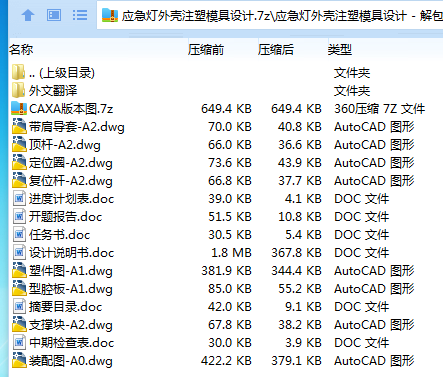The width and height of the screenshot is (443, 377).
Task: Sort by the 压缩前 column header
Action: [206, 50]
